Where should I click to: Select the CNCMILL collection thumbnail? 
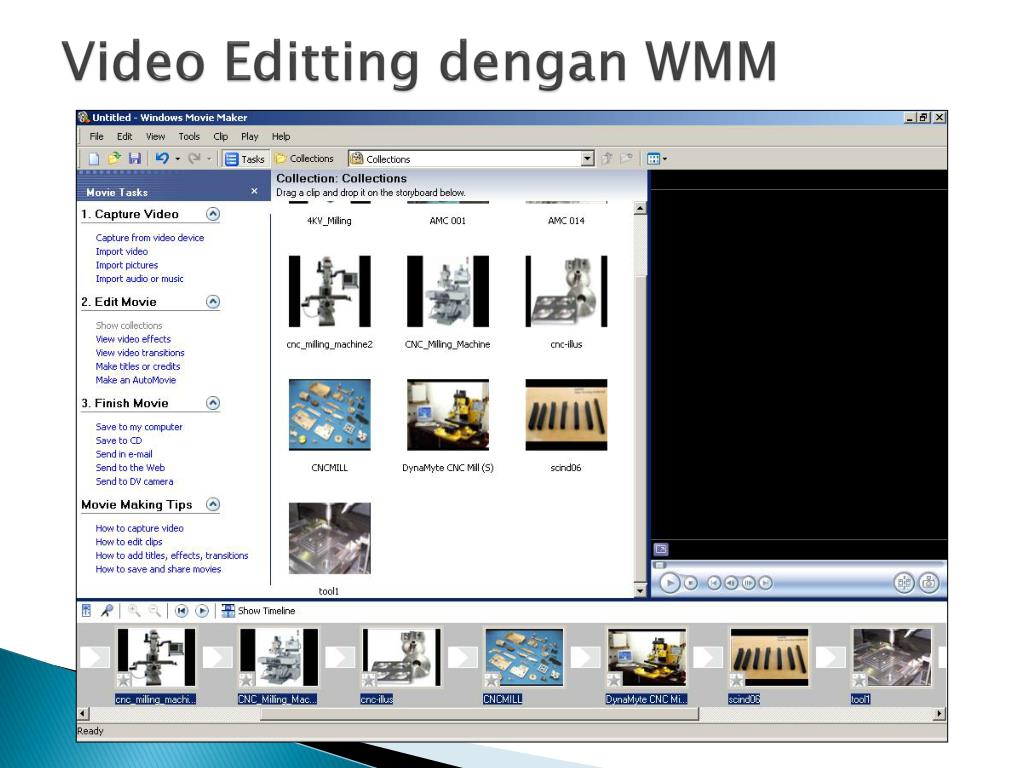pyautogui.click(x=330, y=415)
